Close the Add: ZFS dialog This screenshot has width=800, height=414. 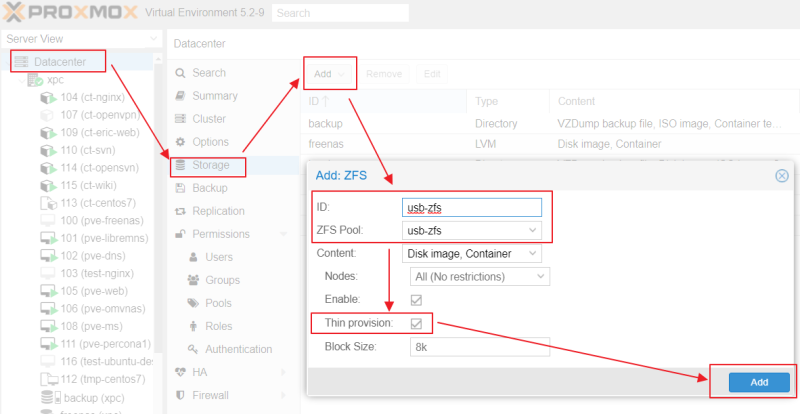pyautogui.click(x=782, y=176)
